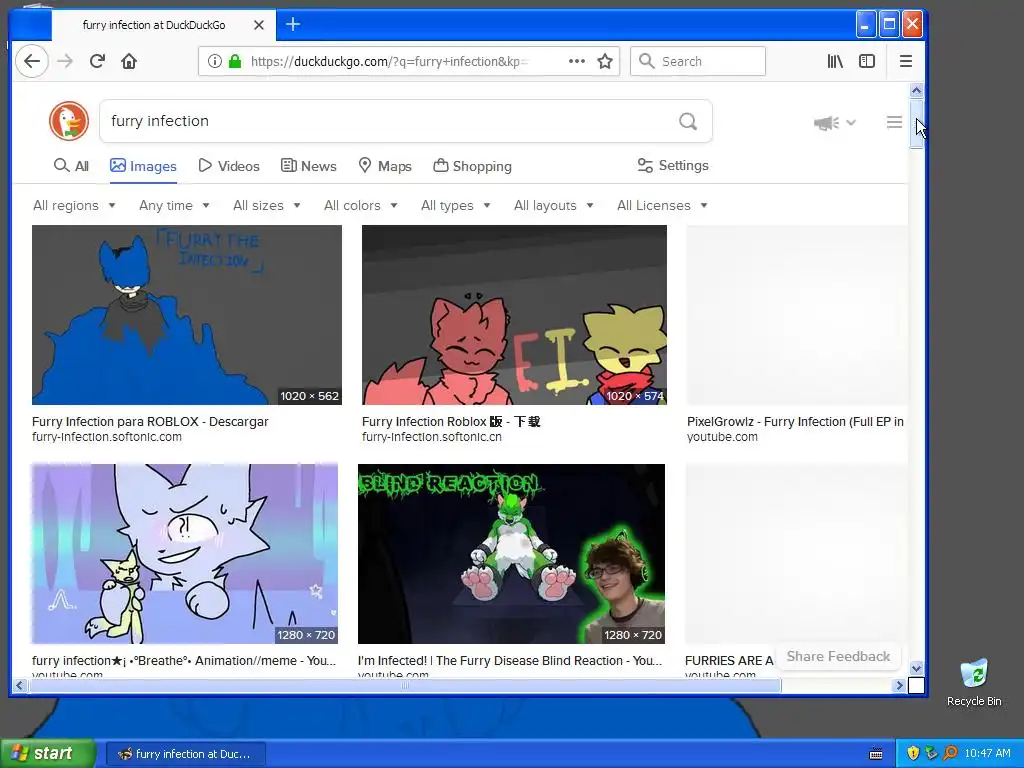This screenshot has height=768, width=1024.
Task: Click the horizontal scrollbar left arrow
Action: point(20,685)
